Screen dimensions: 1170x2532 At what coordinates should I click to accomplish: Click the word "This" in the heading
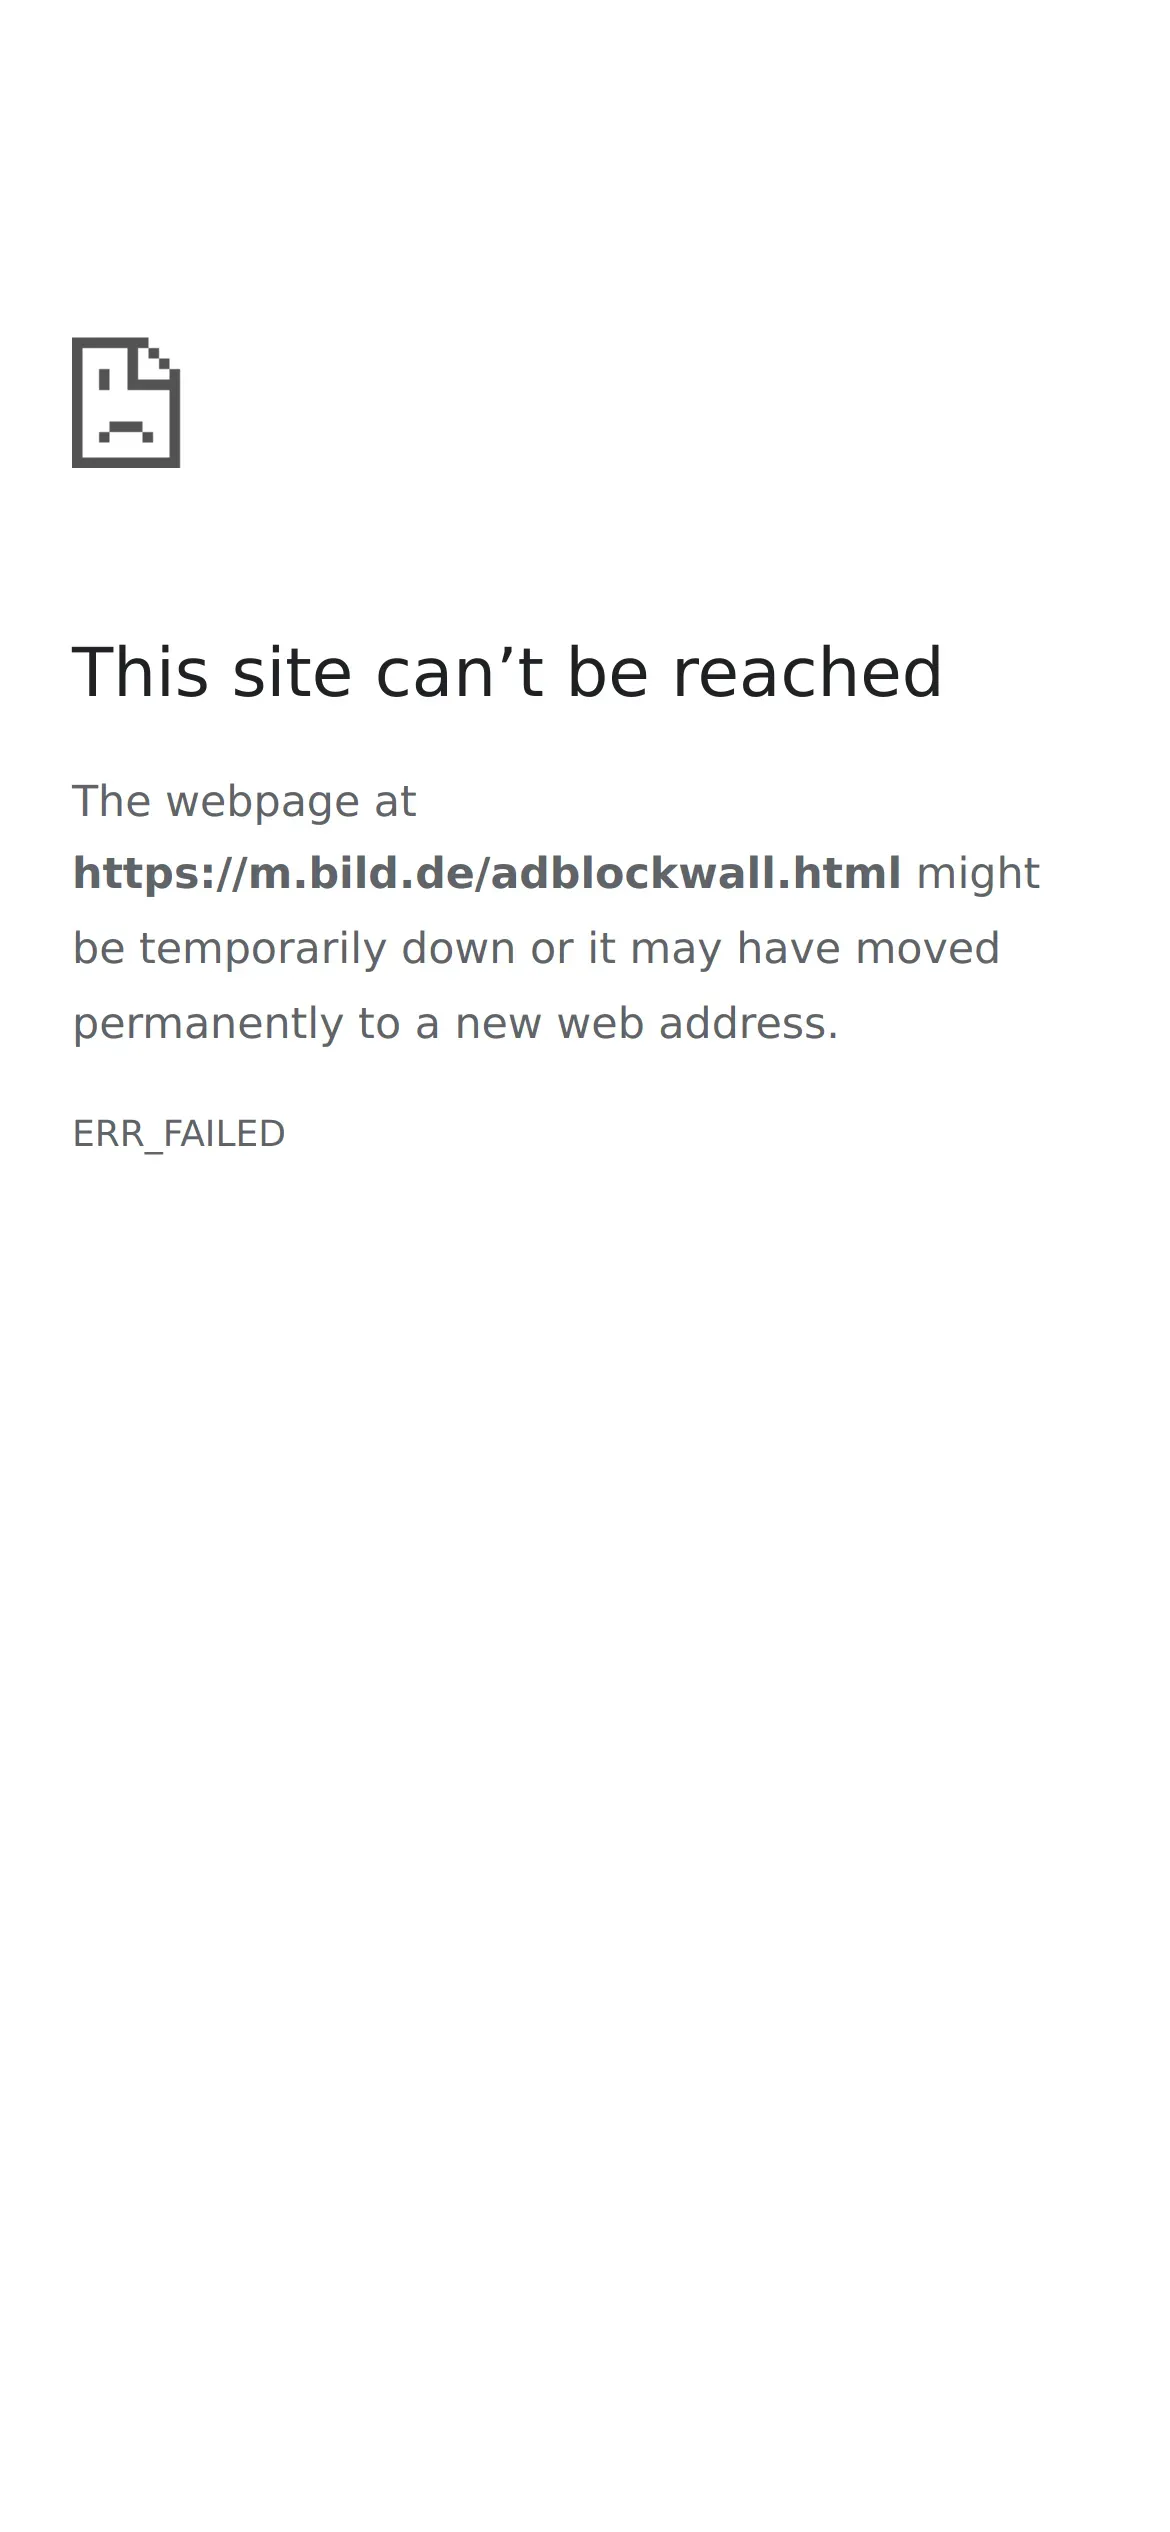click(140, 672)
